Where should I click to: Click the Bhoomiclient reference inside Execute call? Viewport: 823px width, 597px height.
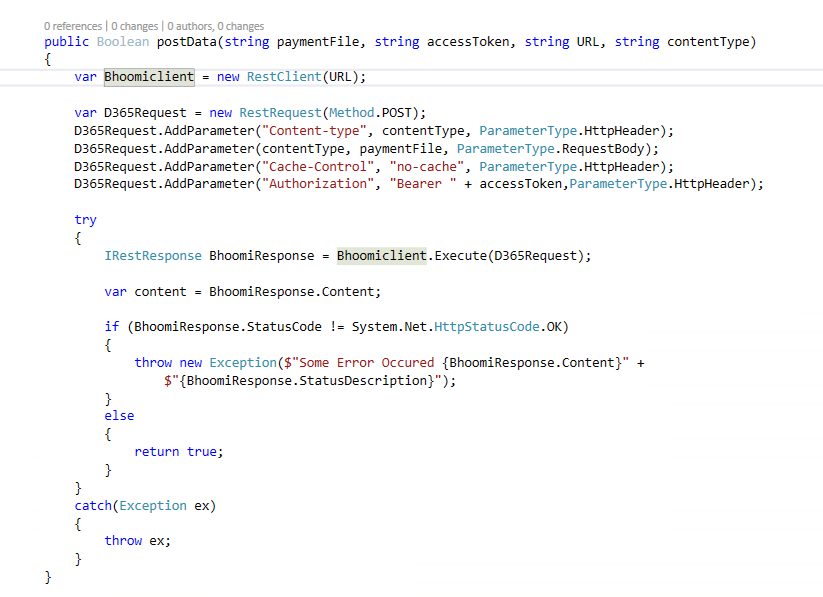point(381,255)
